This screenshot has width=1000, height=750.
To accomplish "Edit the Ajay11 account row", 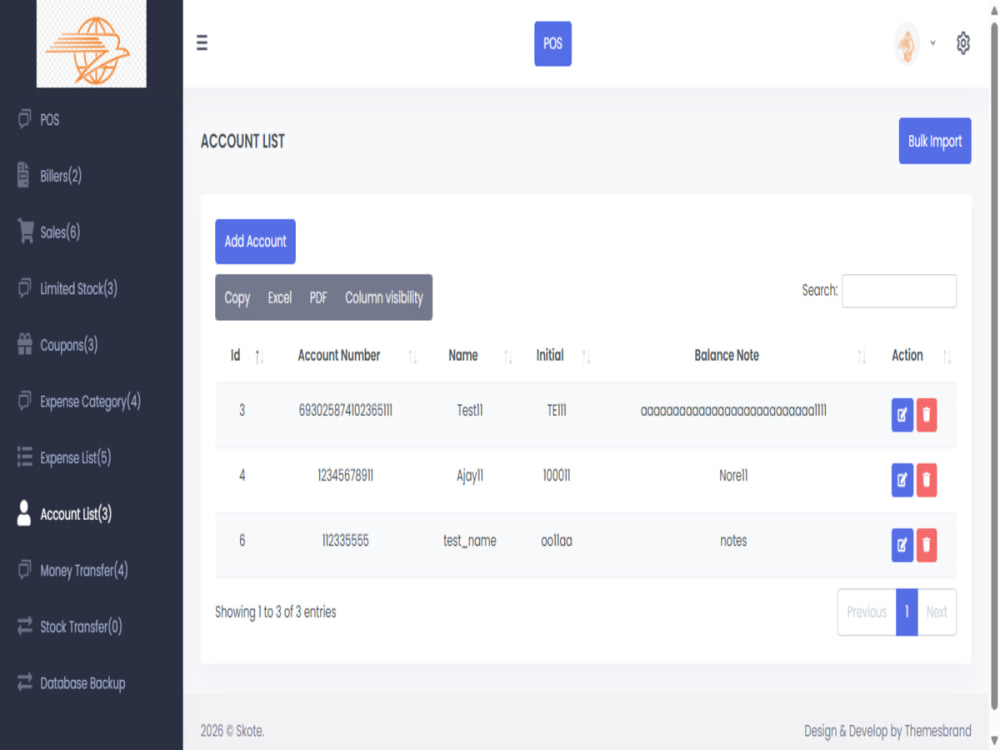I will pyautogui.click(x=902, y=480).
